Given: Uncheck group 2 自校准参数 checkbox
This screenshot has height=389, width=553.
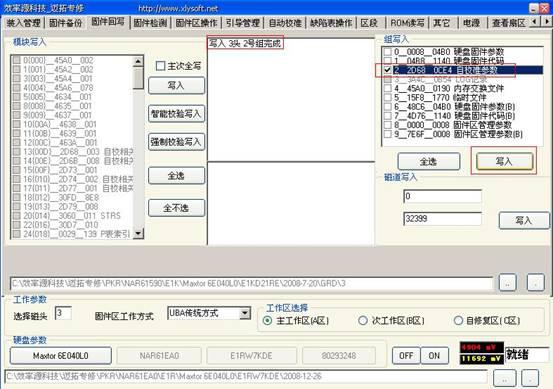Looking at the screenshot, I should click(x=387, y=70).
